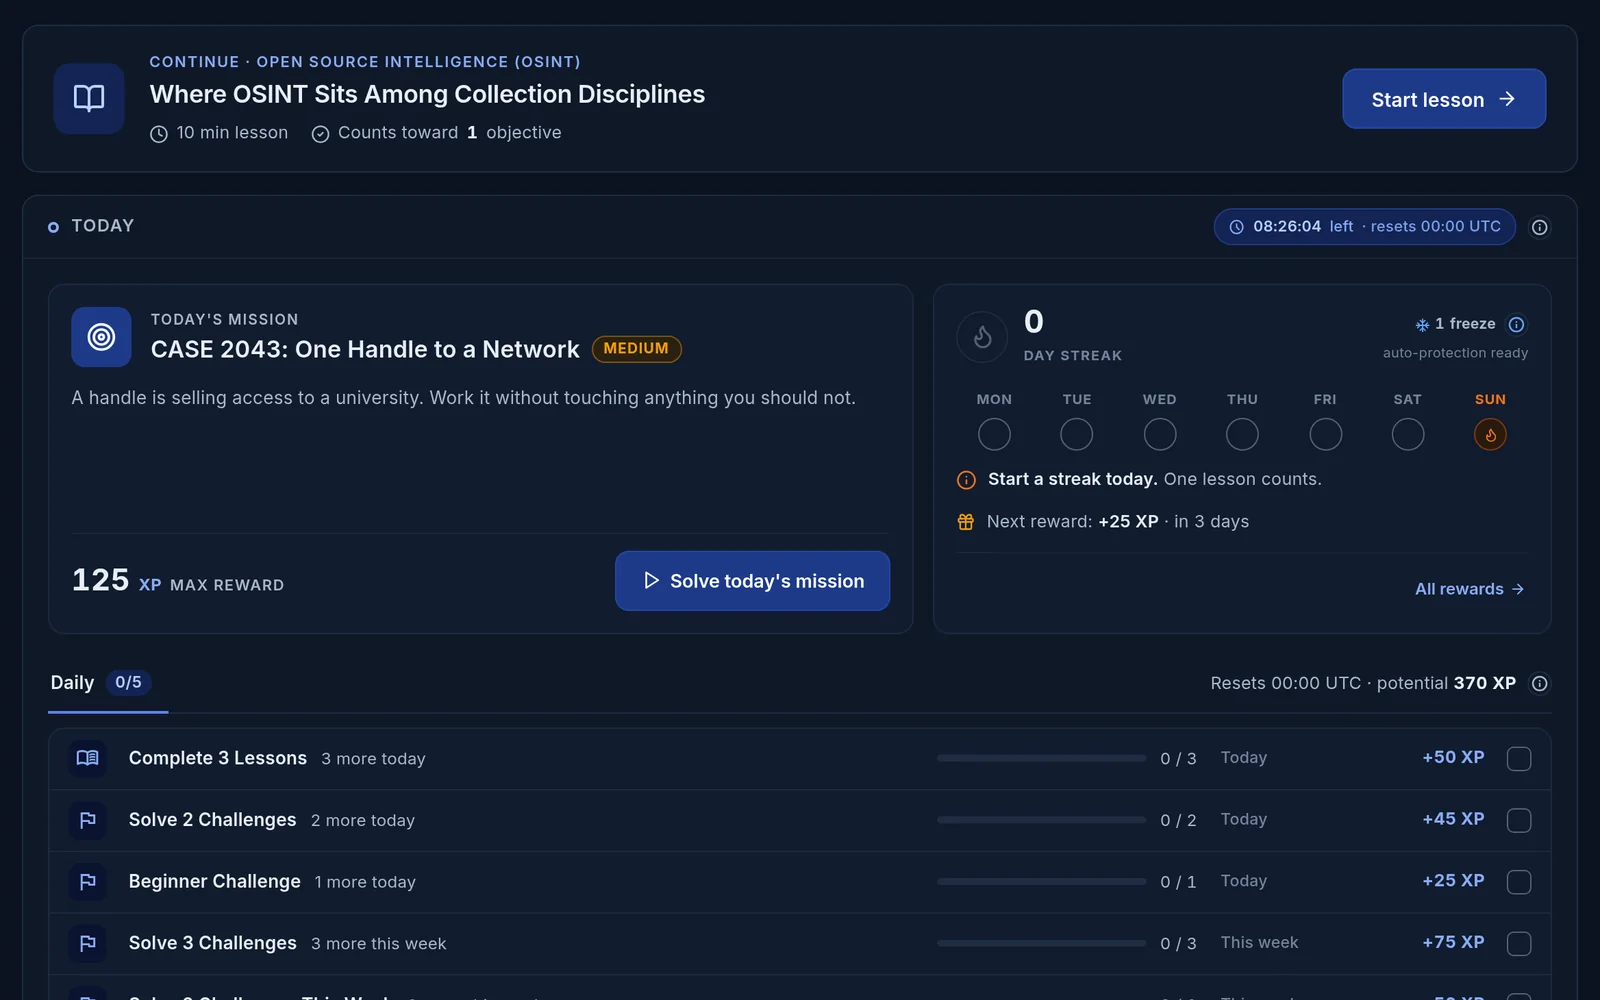
Task: Tick the Solve 2 Challenges checkbox
Action: pos(1519,820)
